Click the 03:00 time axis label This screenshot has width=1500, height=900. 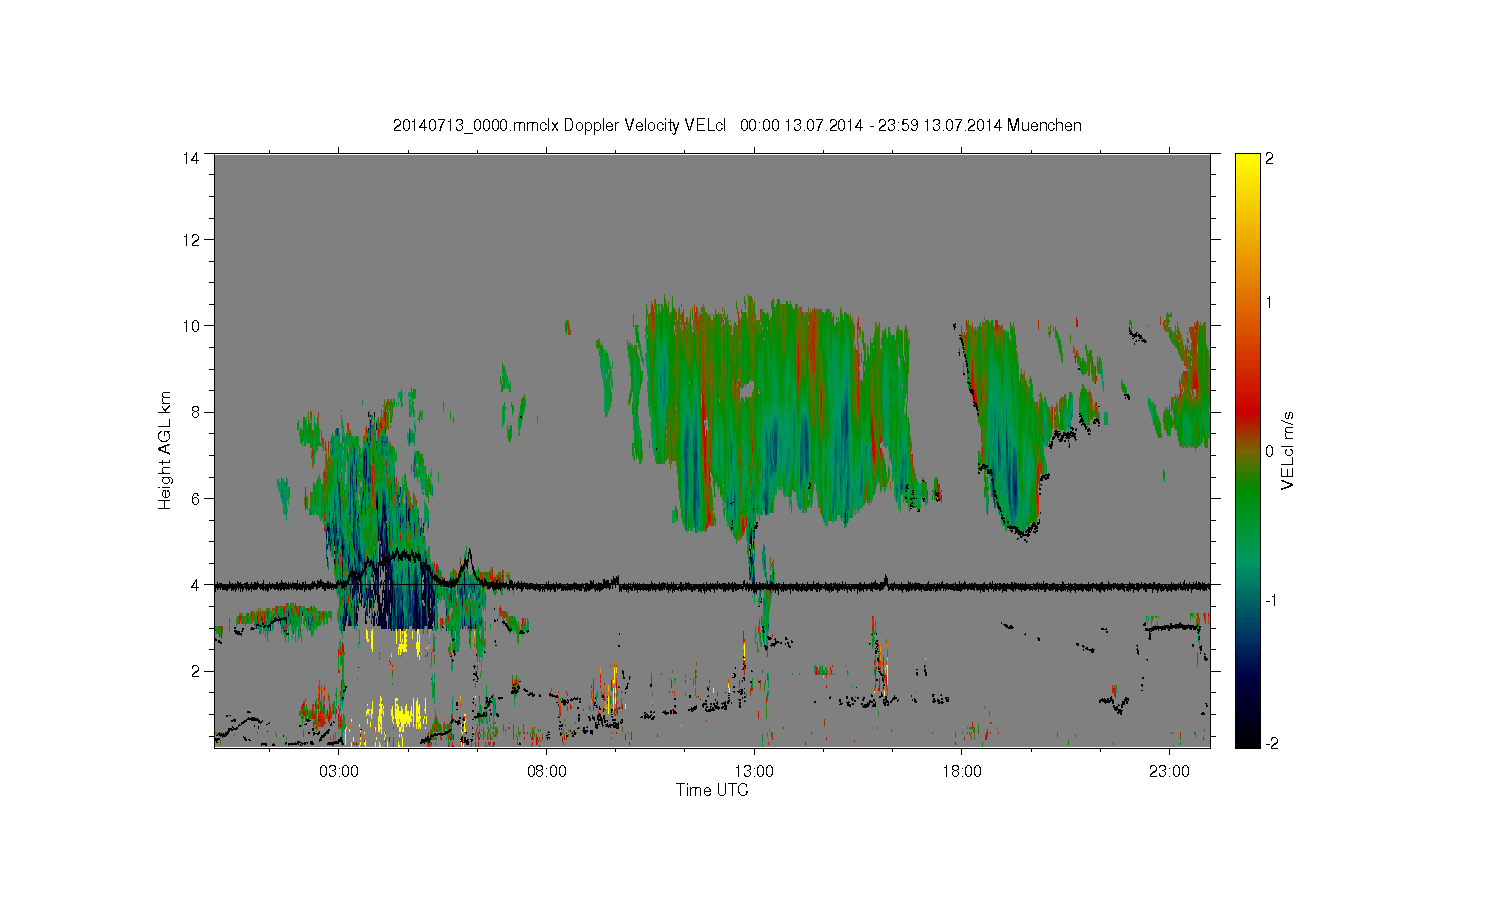click(x=339, y=772)
